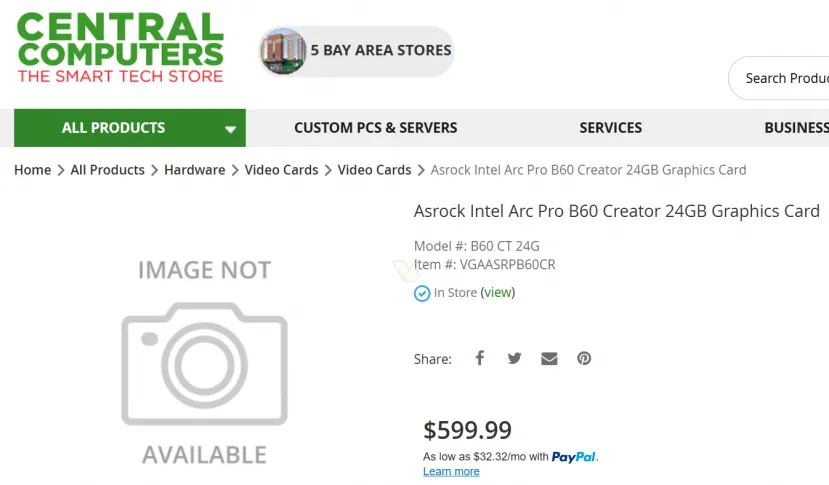Navigate to Hardware breadcrumb
Screen dimensions: 829x485
tap(194, 170)
